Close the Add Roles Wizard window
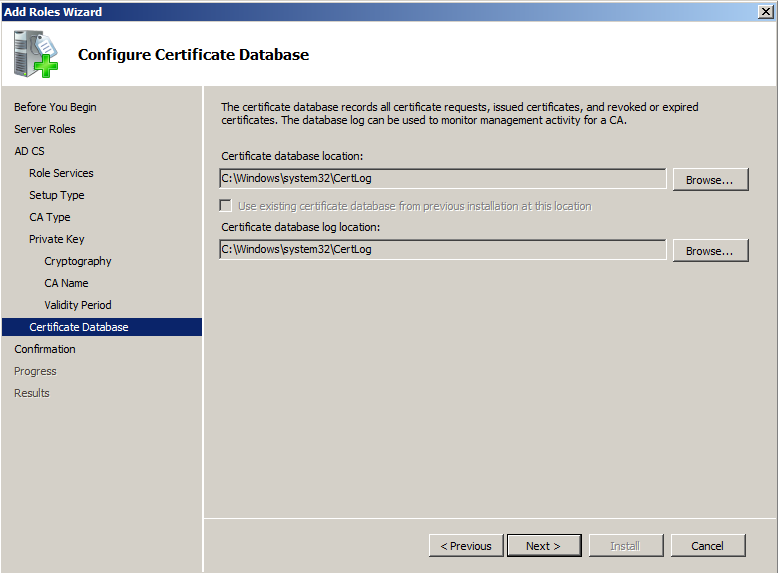778x573 pixels. pyautogui.click(x=765, y=11)
